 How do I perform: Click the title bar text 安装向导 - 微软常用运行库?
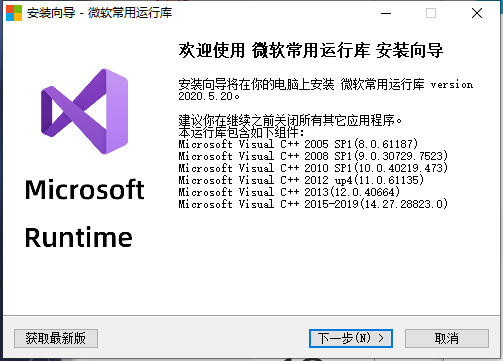coord(99,13)
